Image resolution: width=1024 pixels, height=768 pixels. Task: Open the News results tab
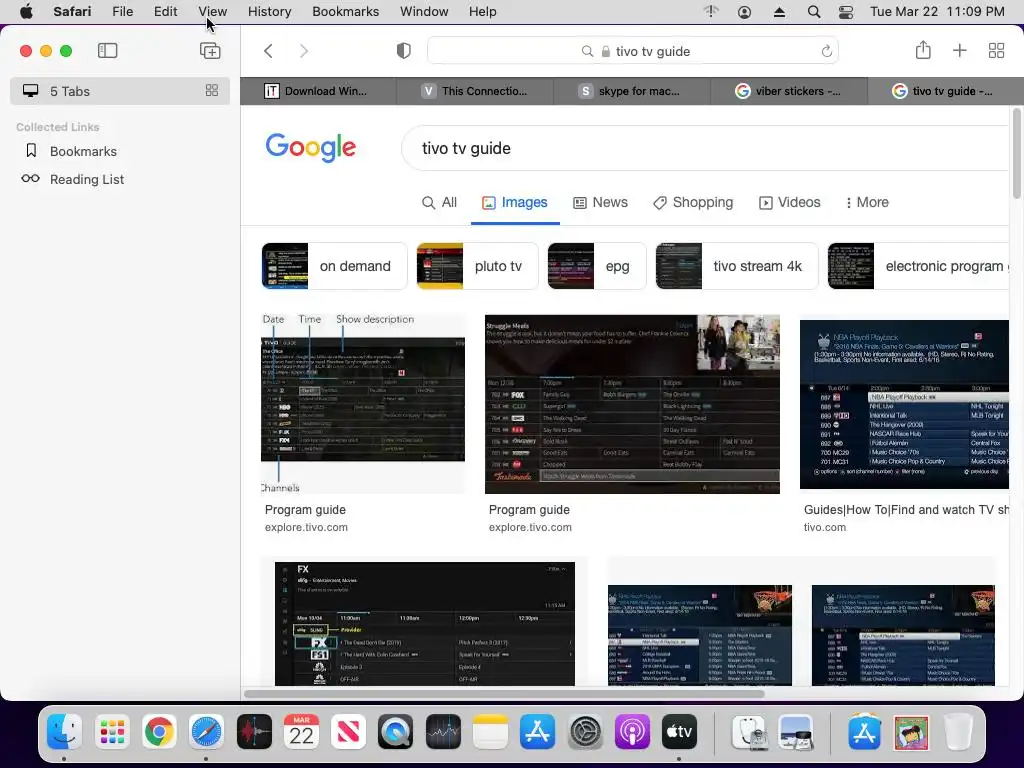click(x=600, y=202)
